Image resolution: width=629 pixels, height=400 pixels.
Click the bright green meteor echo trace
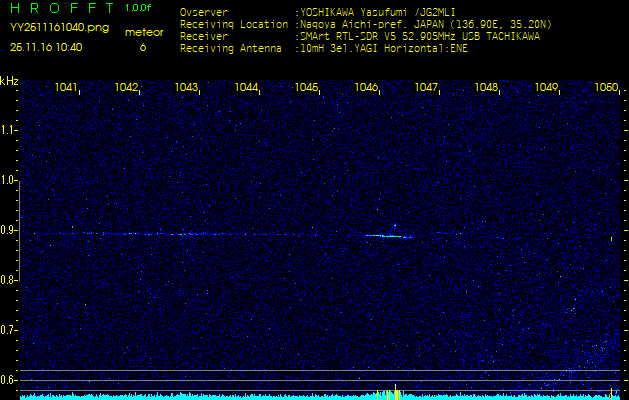pos(390,236)
